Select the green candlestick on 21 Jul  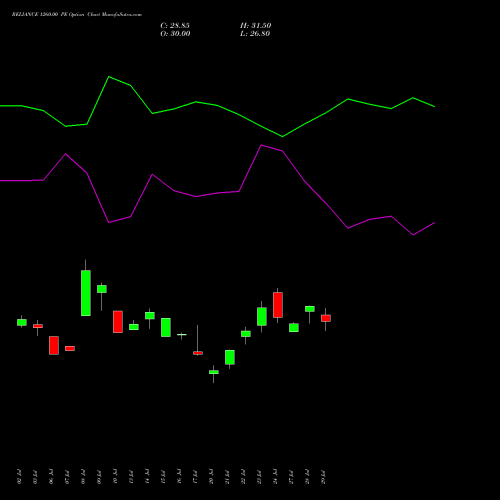tap(230, 357)
